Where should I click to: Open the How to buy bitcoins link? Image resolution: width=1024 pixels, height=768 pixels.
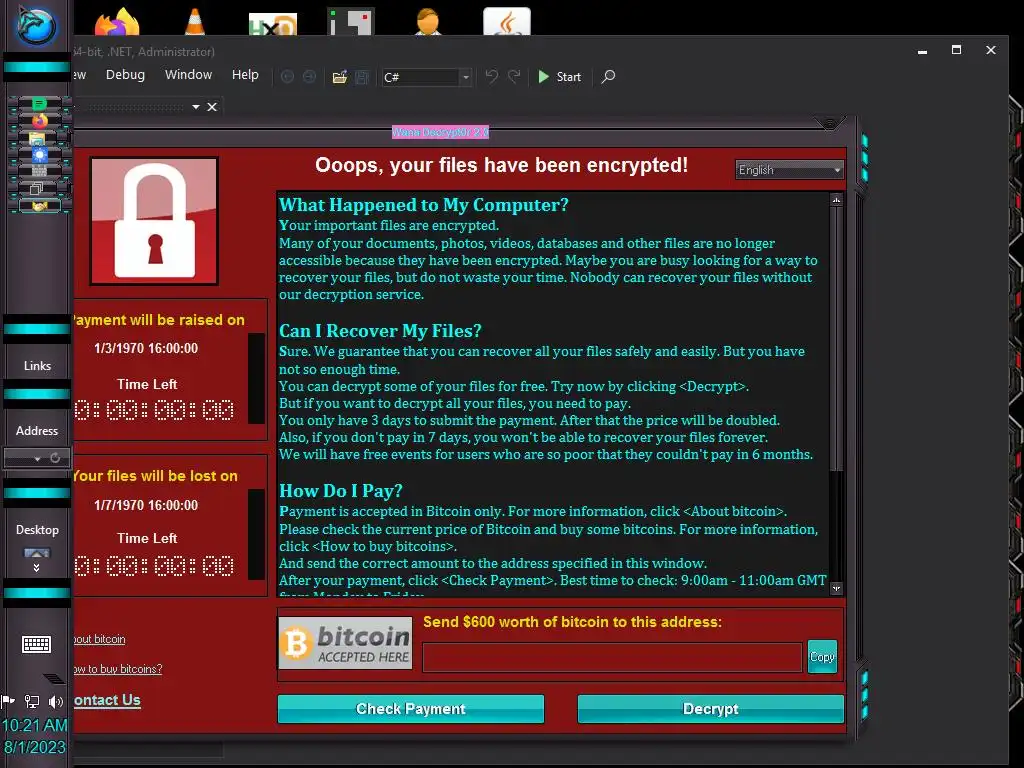coord(118,669)
